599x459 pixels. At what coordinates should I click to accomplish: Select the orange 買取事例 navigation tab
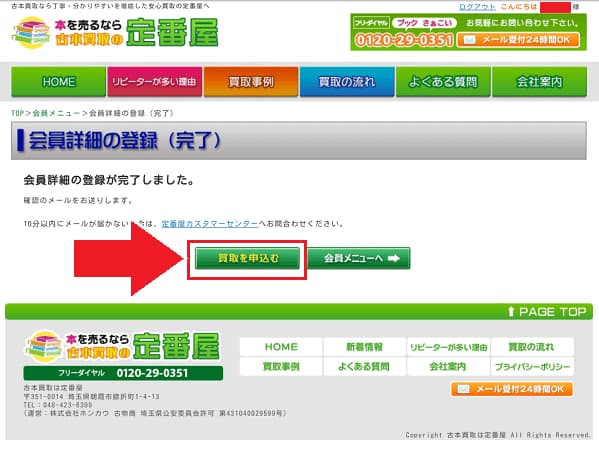(x=251, y=81)
